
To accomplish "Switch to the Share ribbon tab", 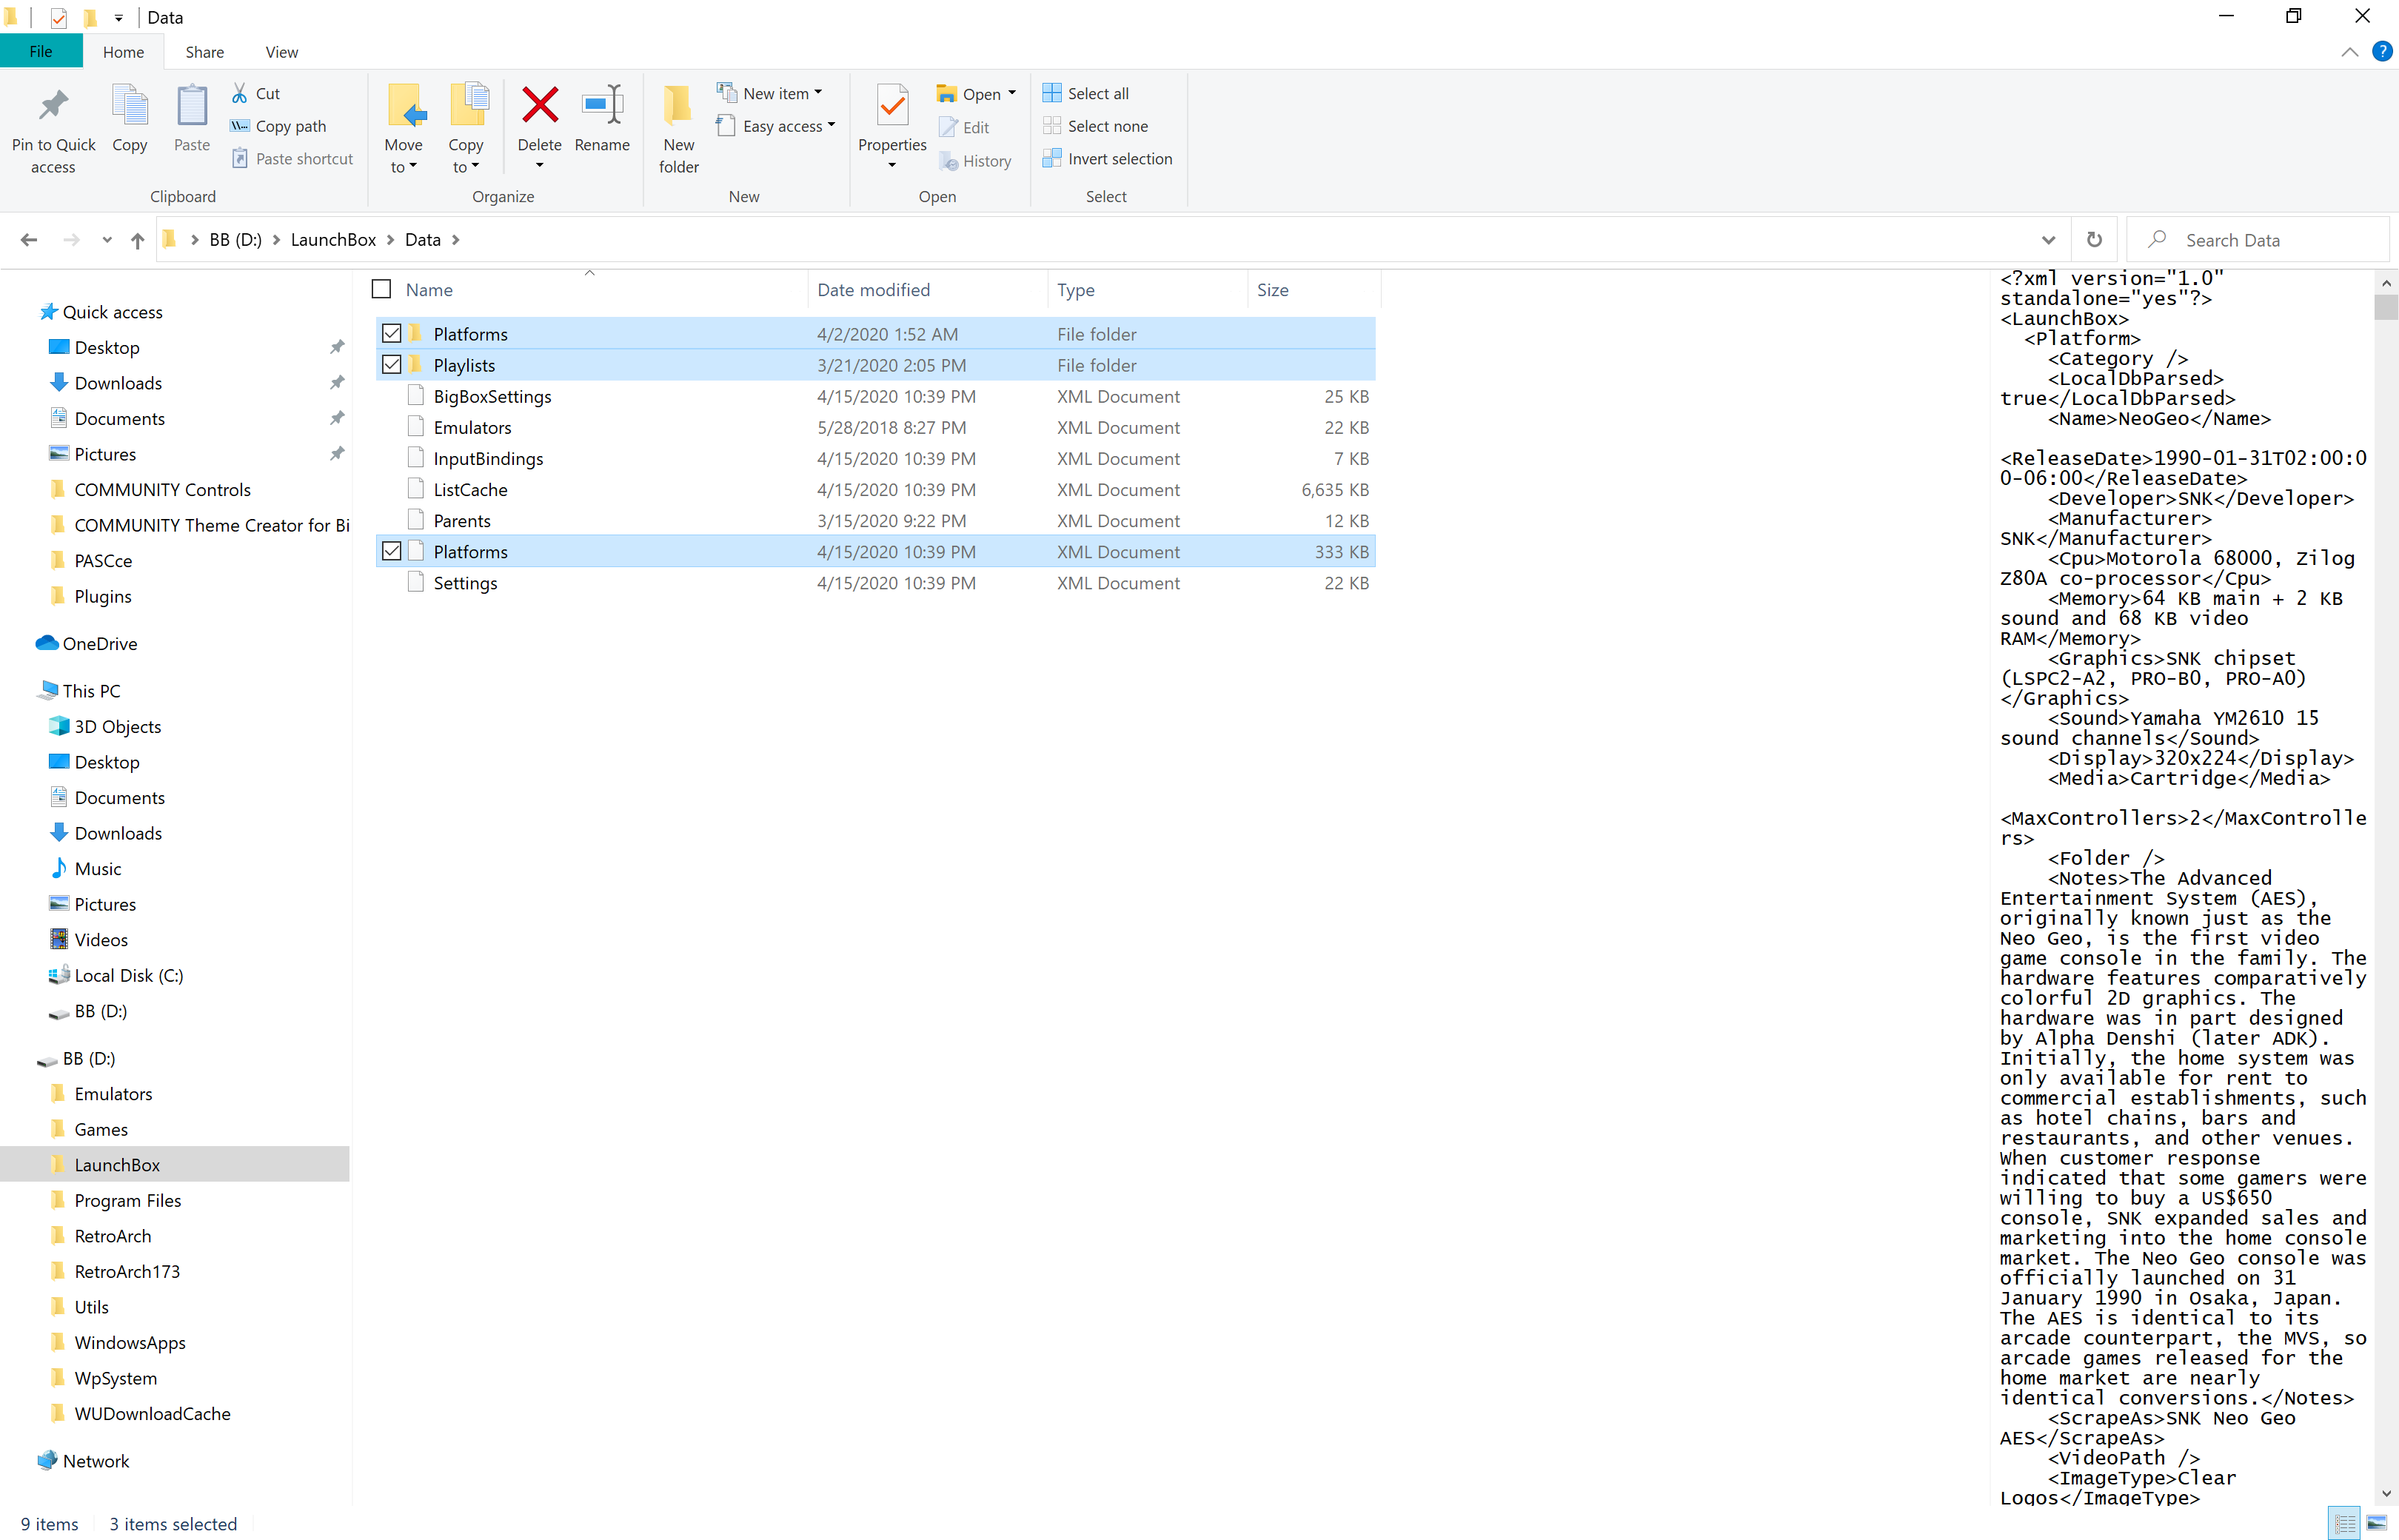I will point(204,52).
